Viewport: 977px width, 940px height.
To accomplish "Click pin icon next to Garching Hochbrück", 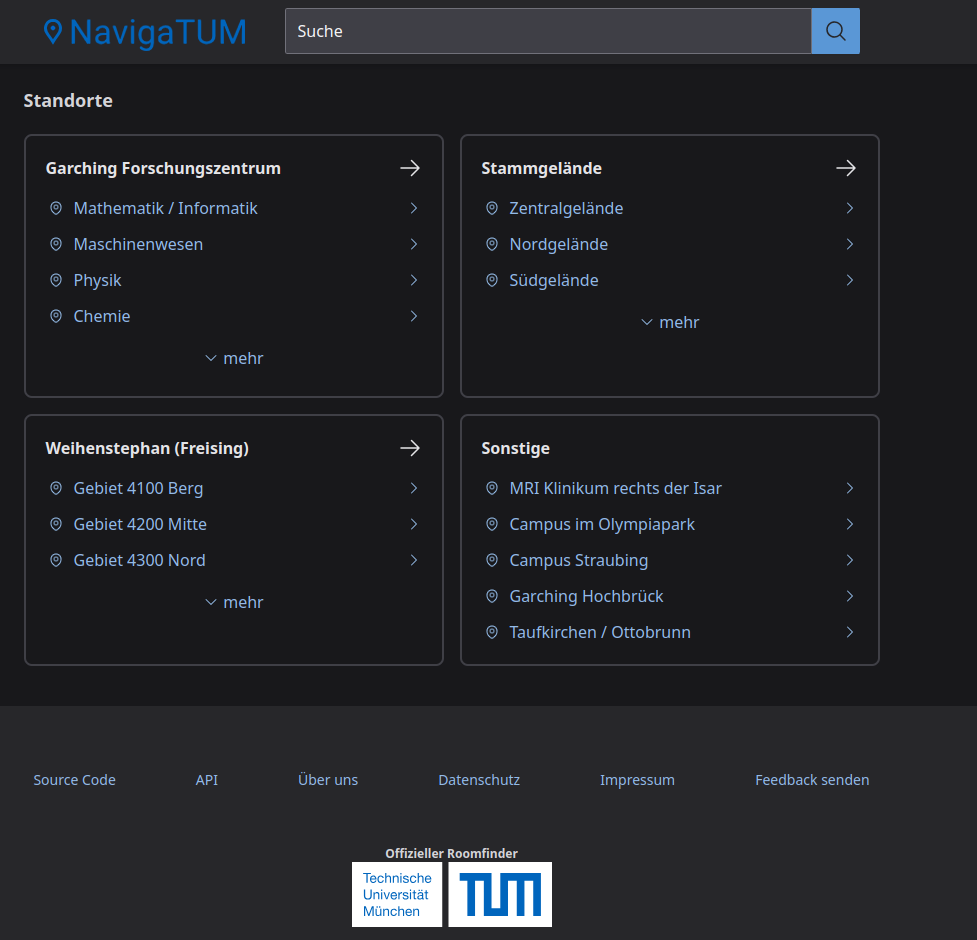I will tap(492, 597).
